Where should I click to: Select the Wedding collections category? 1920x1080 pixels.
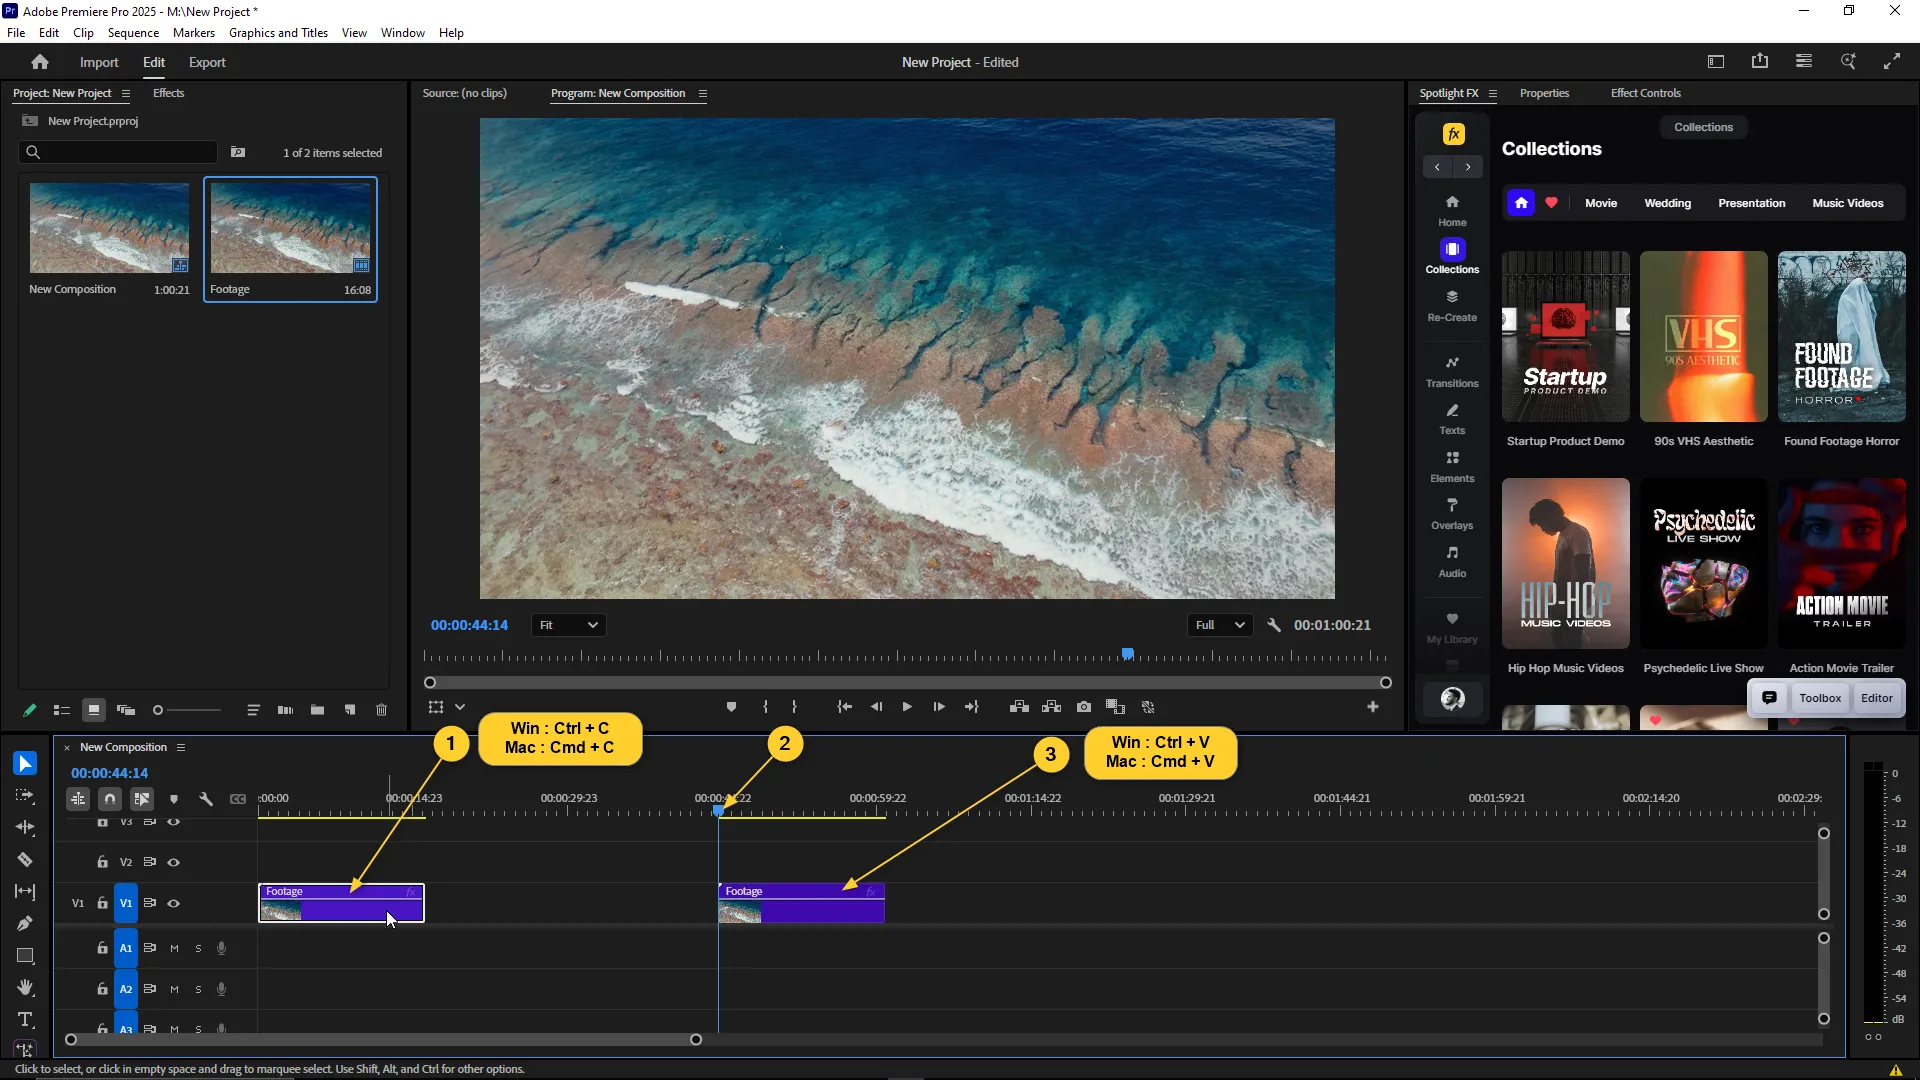click(1667, 203)
